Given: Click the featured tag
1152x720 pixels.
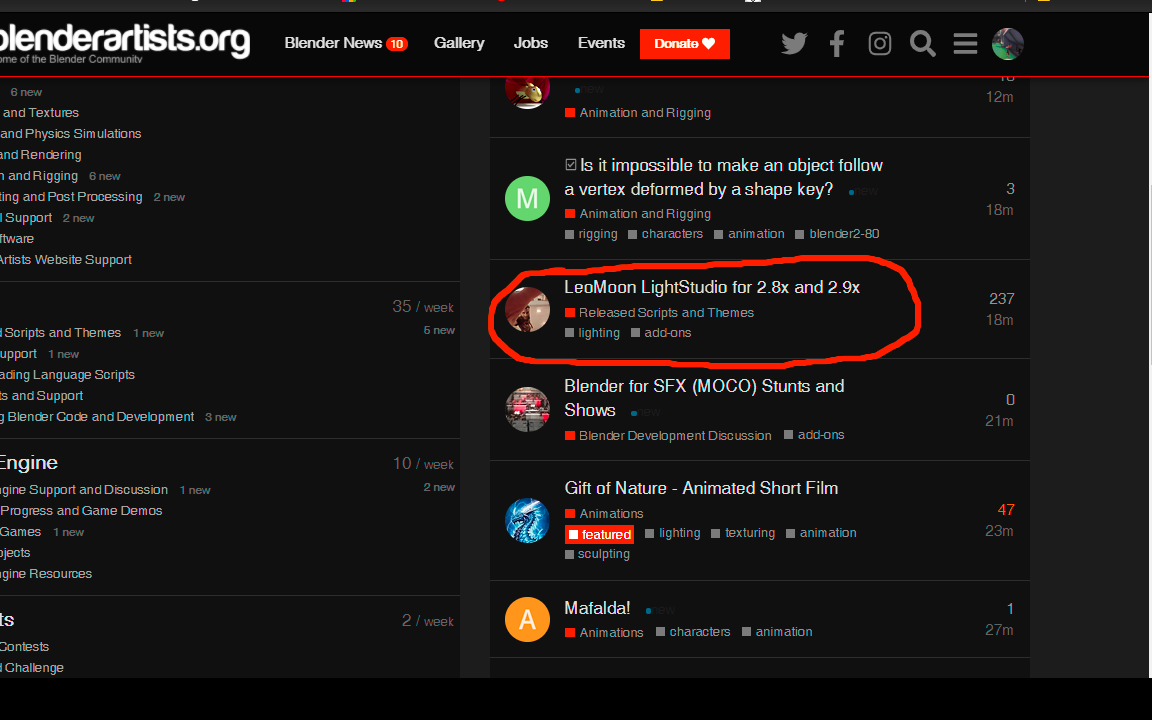Looking at the screenshot, I should point(600,534).
